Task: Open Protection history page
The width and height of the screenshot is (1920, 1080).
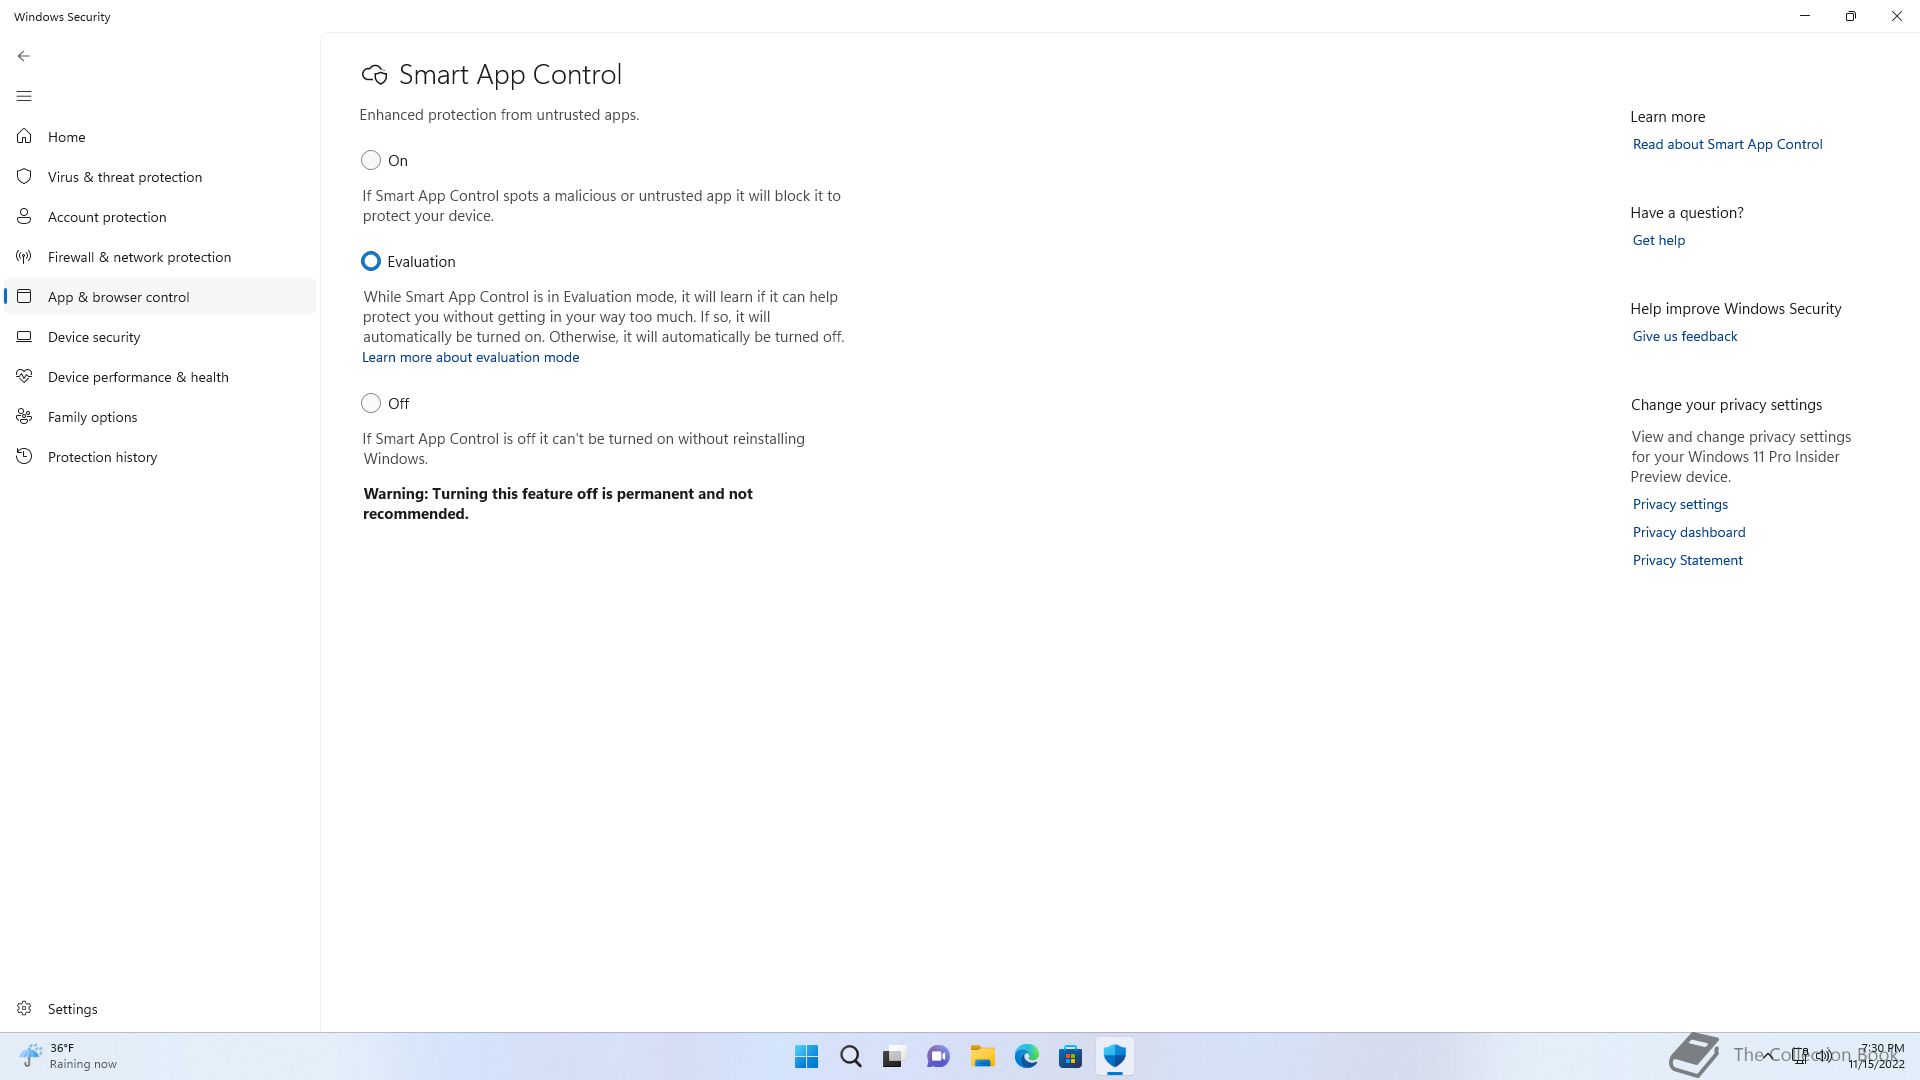Action: click(160, 456)
